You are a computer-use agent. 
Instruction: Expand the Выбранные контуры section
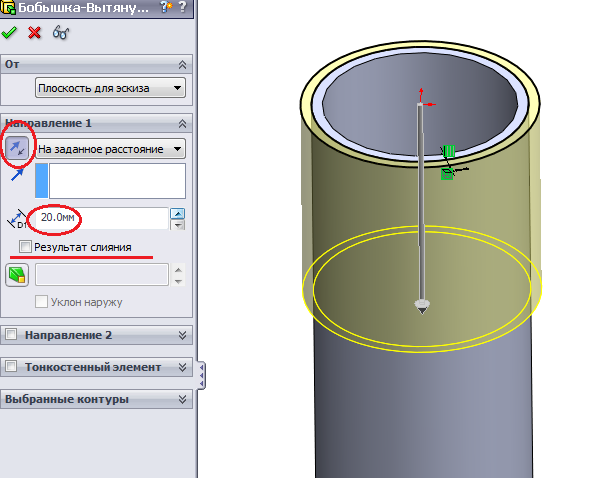pos(183,399)
